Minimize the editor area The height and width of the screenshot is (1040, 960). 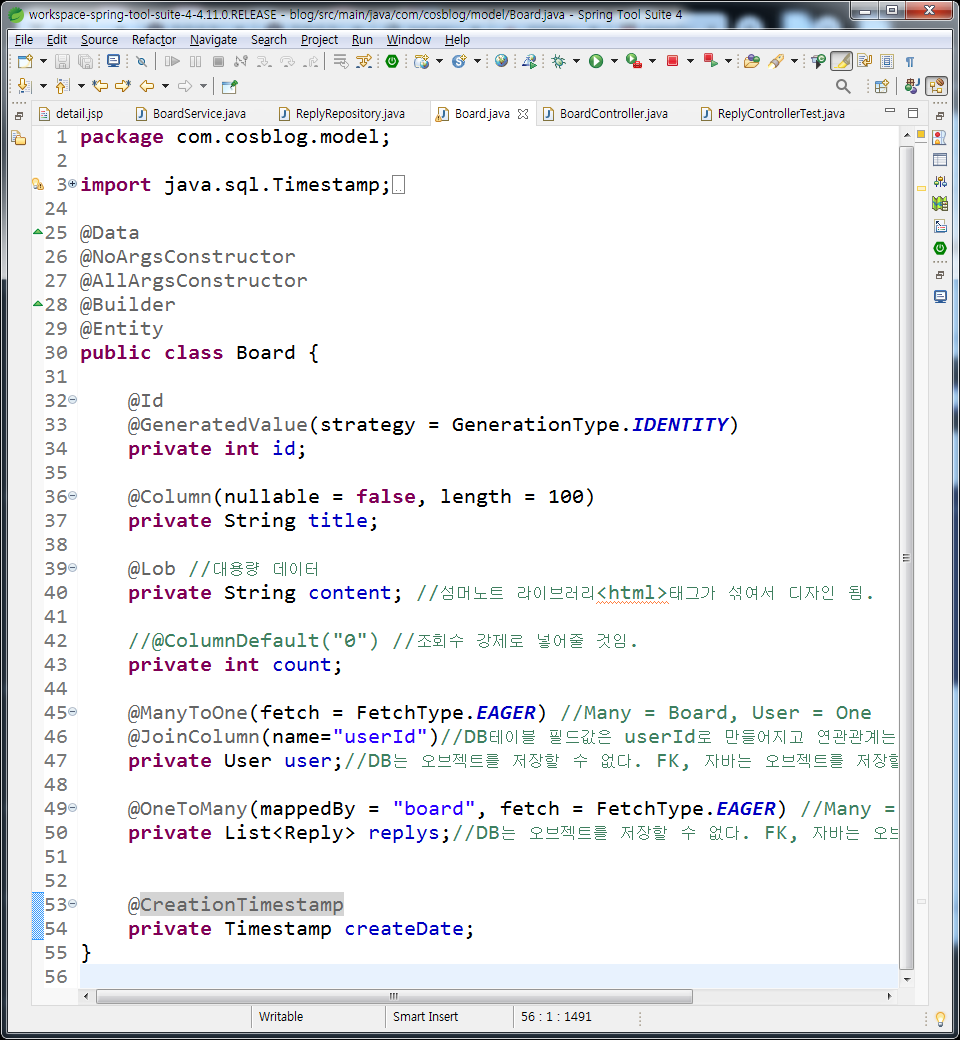890,111
